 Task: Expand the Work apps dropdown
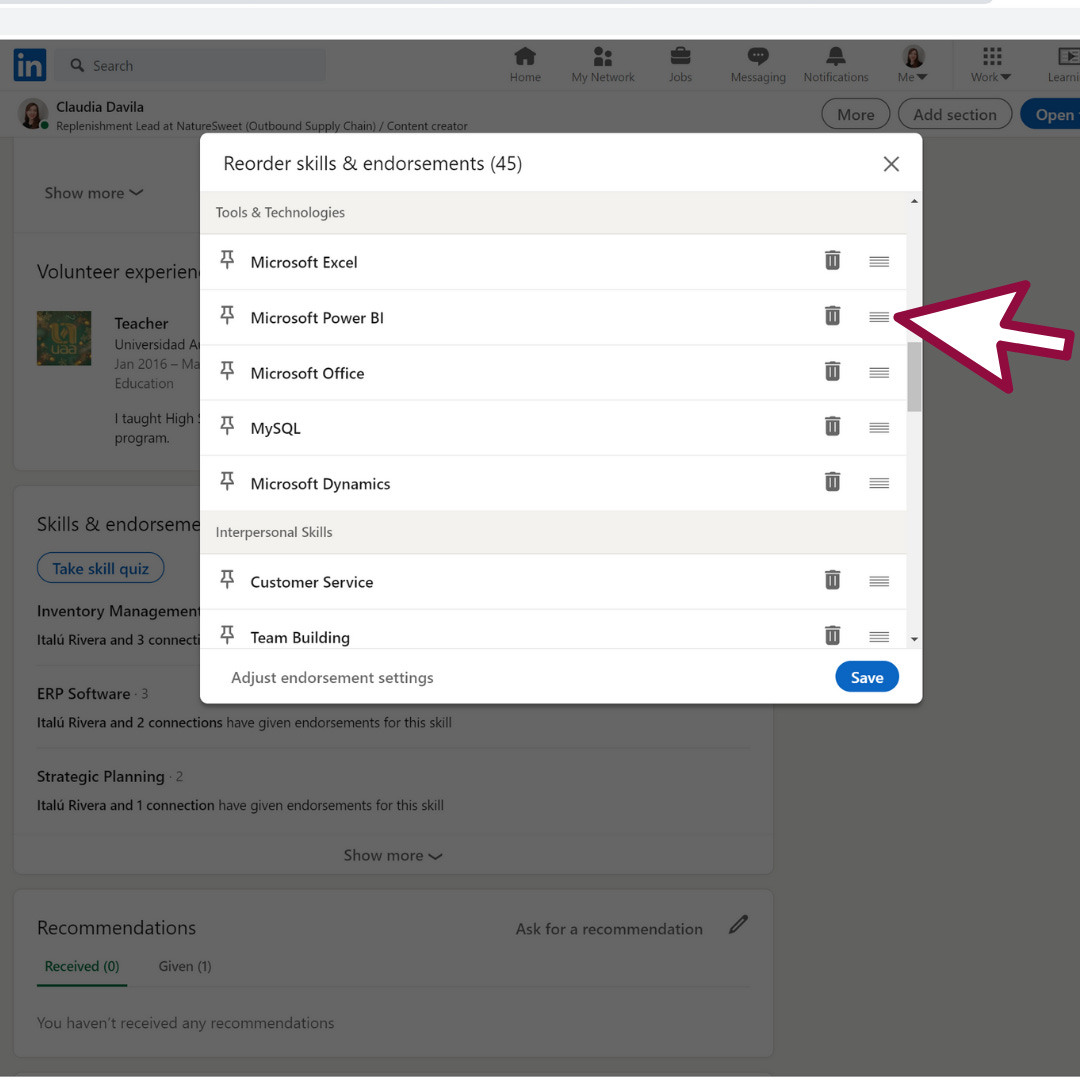point(991,65)
